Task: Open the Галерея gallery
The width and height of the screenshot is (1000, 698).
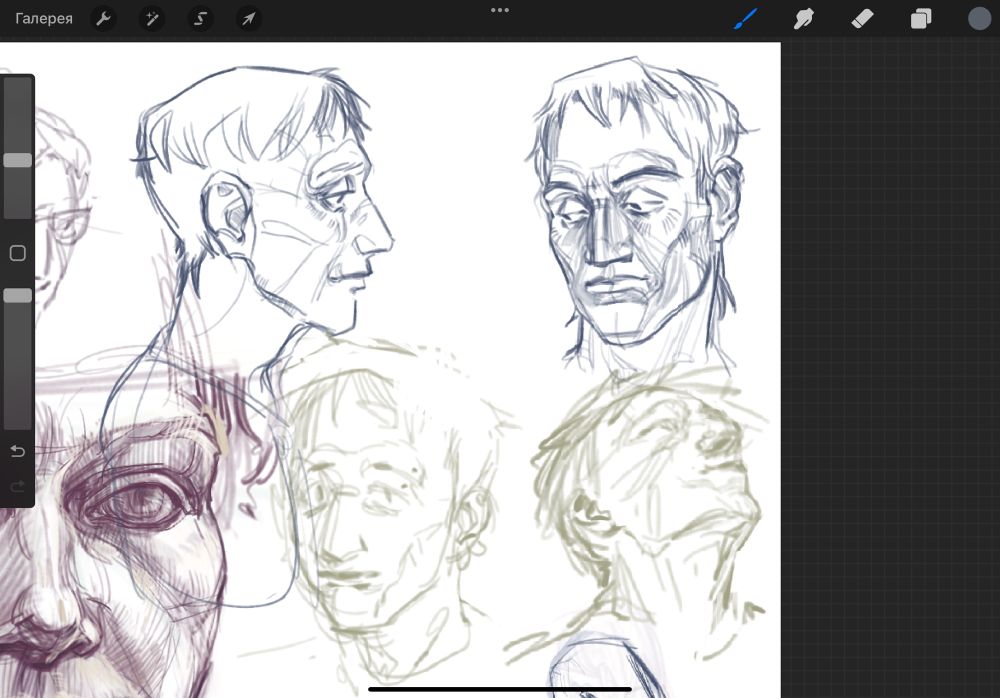Action: 44,19
